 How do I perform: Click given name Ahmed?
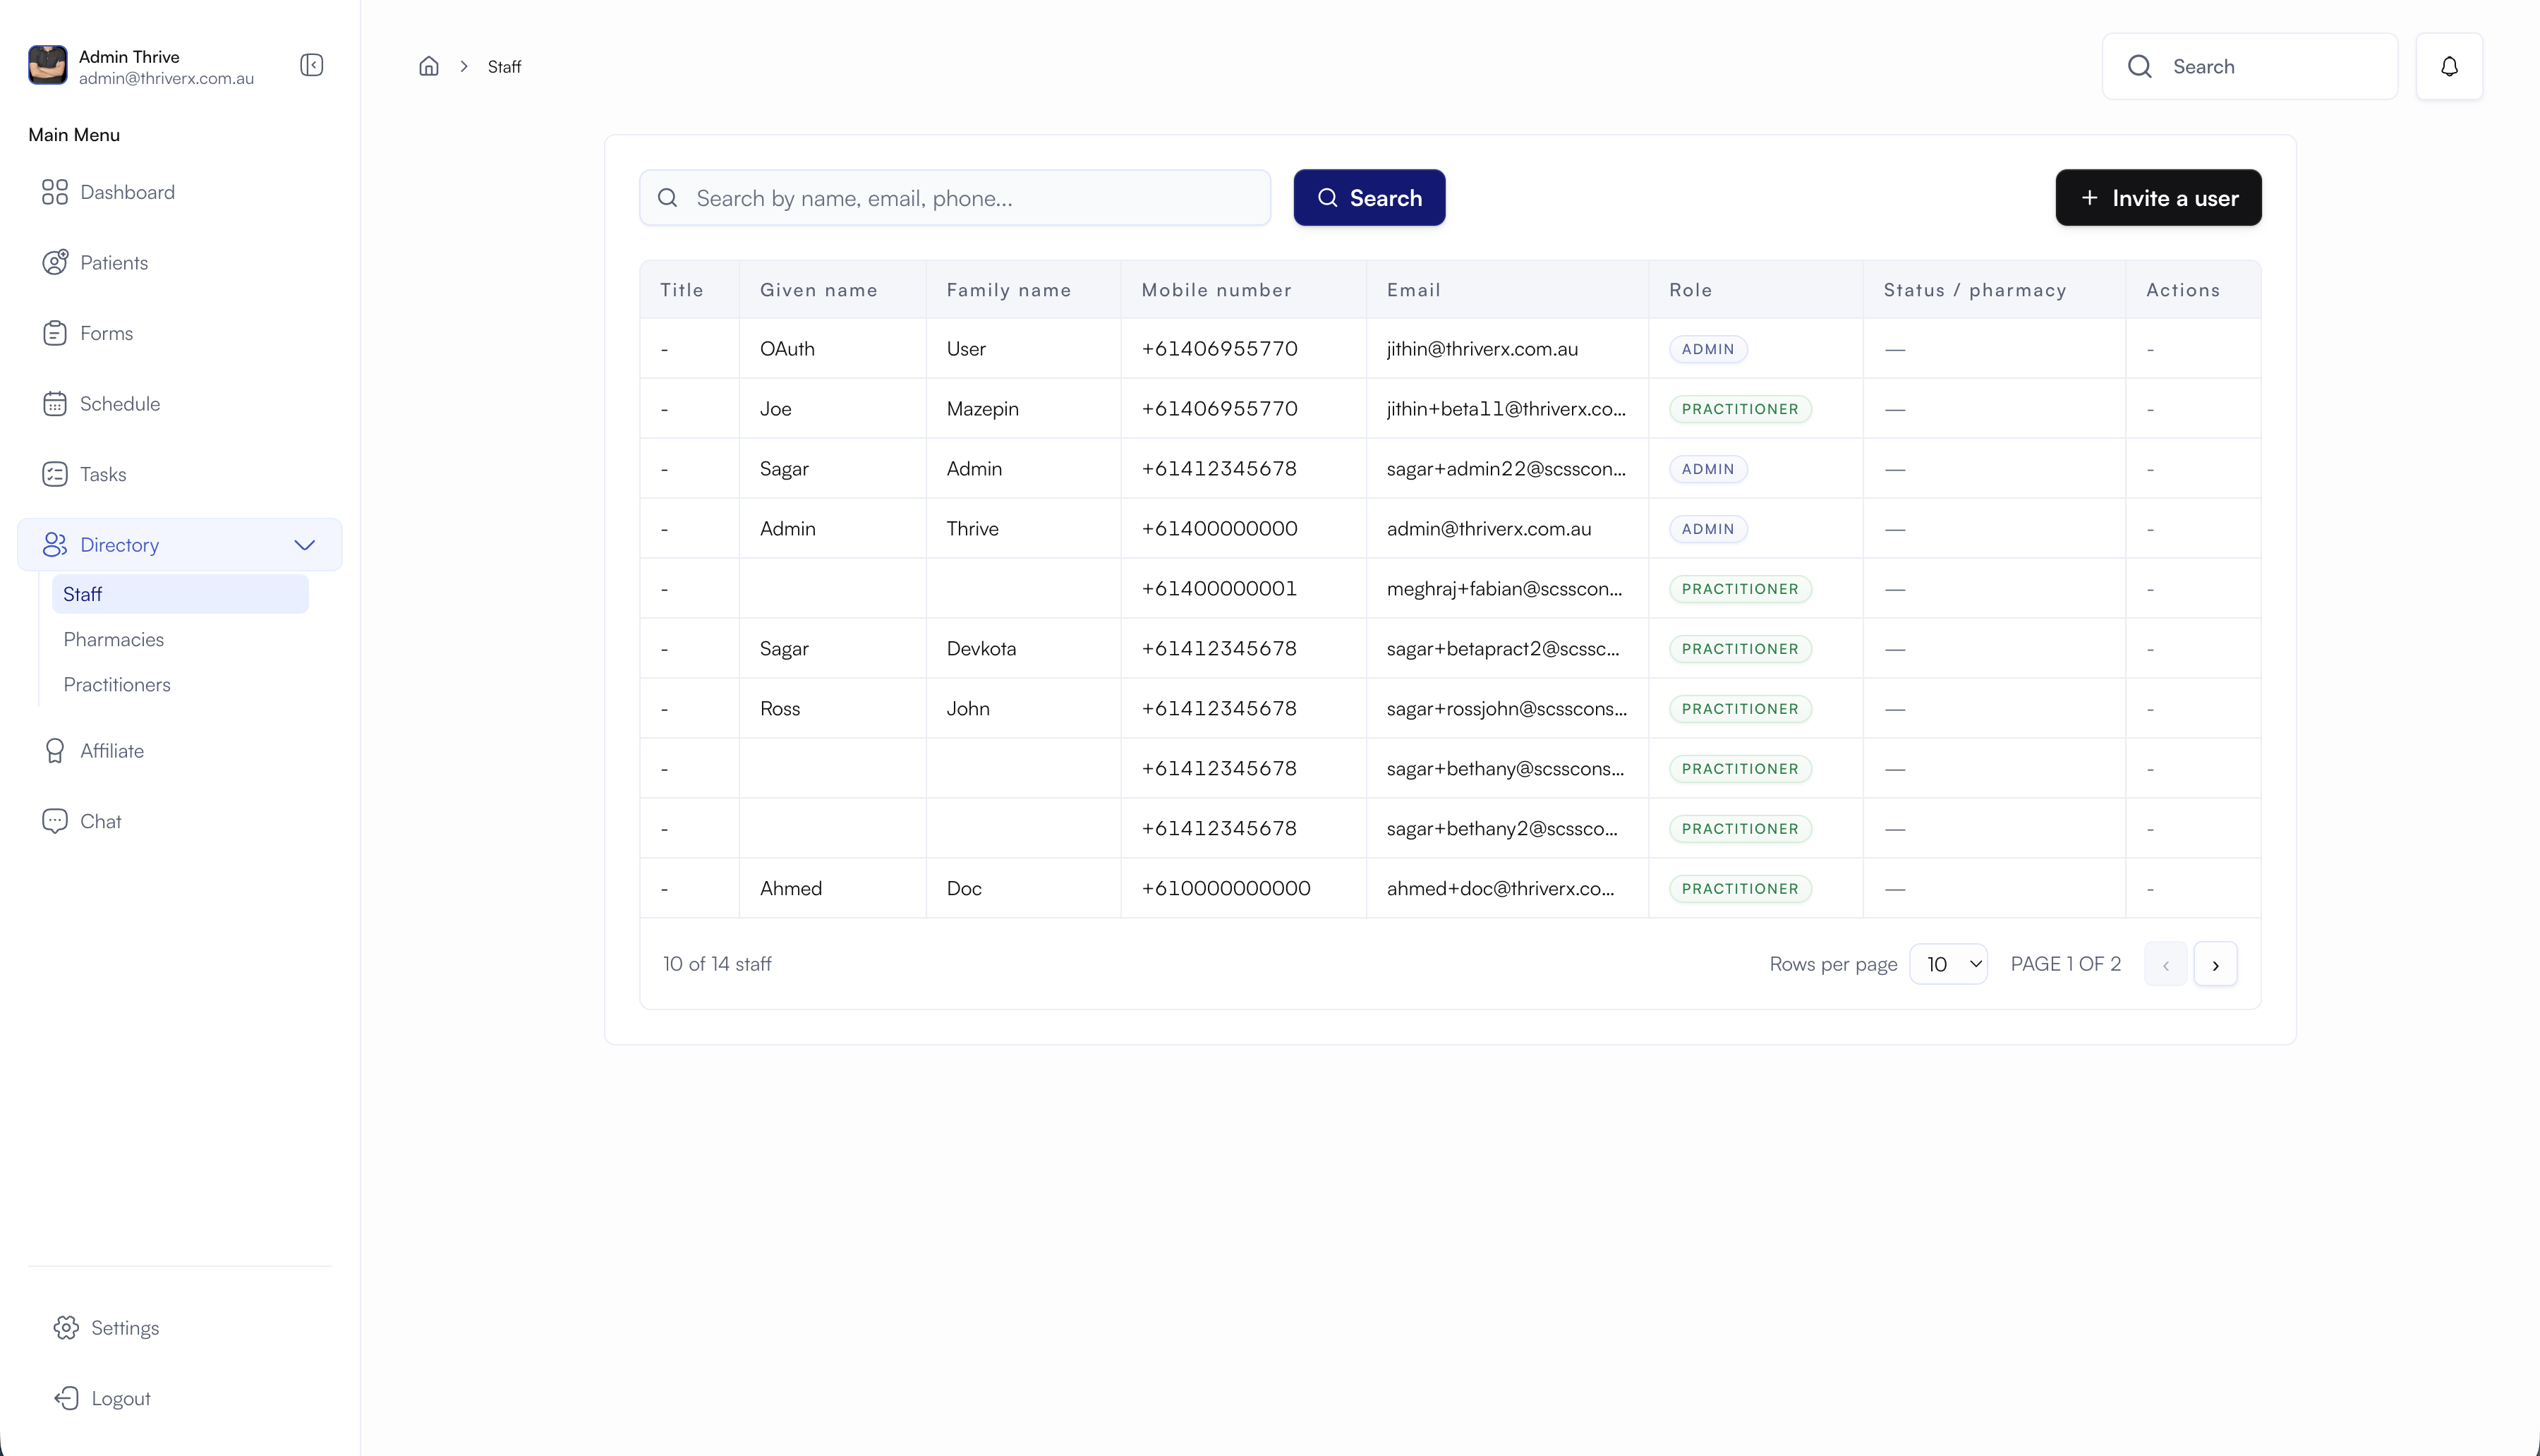(790, 889)
